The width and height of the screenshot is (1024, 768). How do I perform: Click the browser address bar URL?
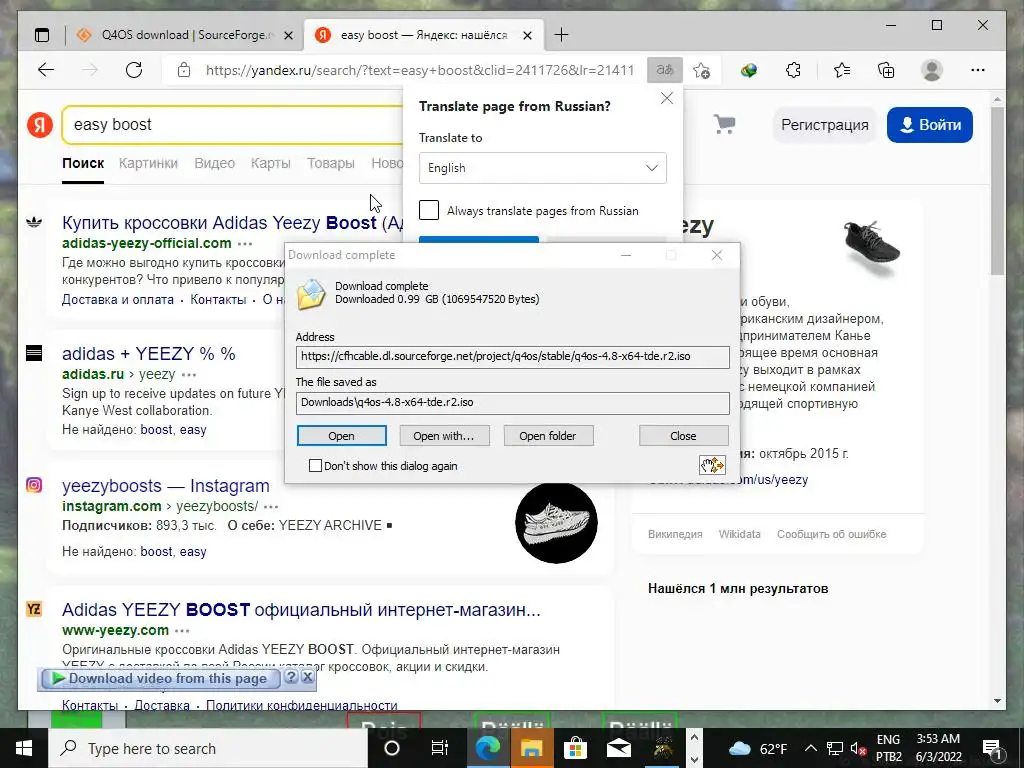420,70
